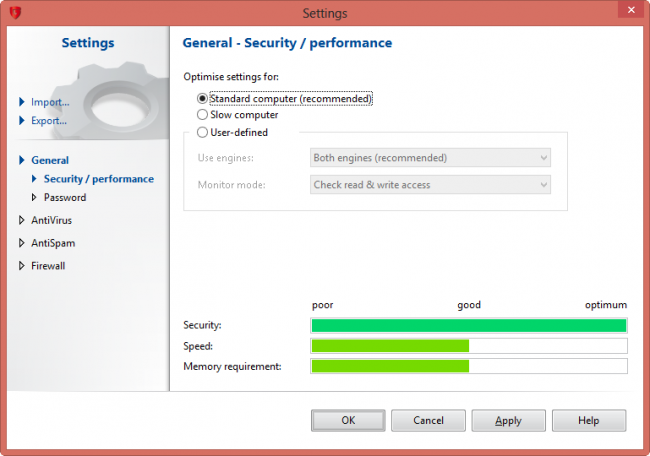Click the Speed level bar

click(x=469, y=346)
